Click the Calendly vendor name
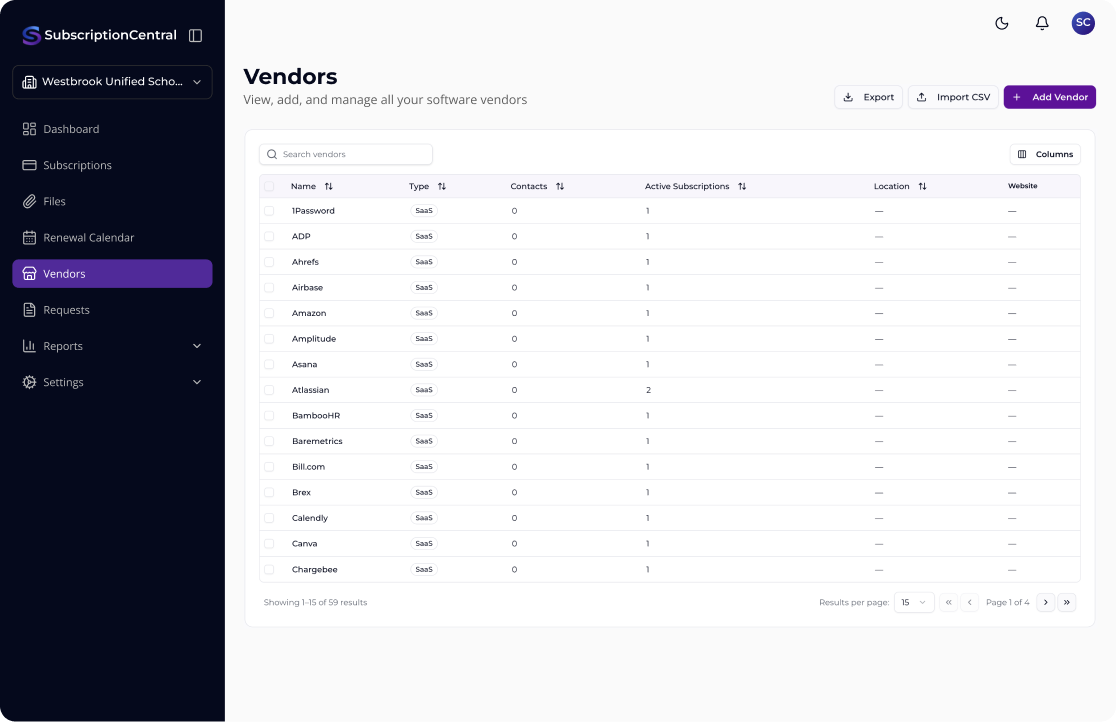Viewport: 1116px width, 722px height. 310,518
